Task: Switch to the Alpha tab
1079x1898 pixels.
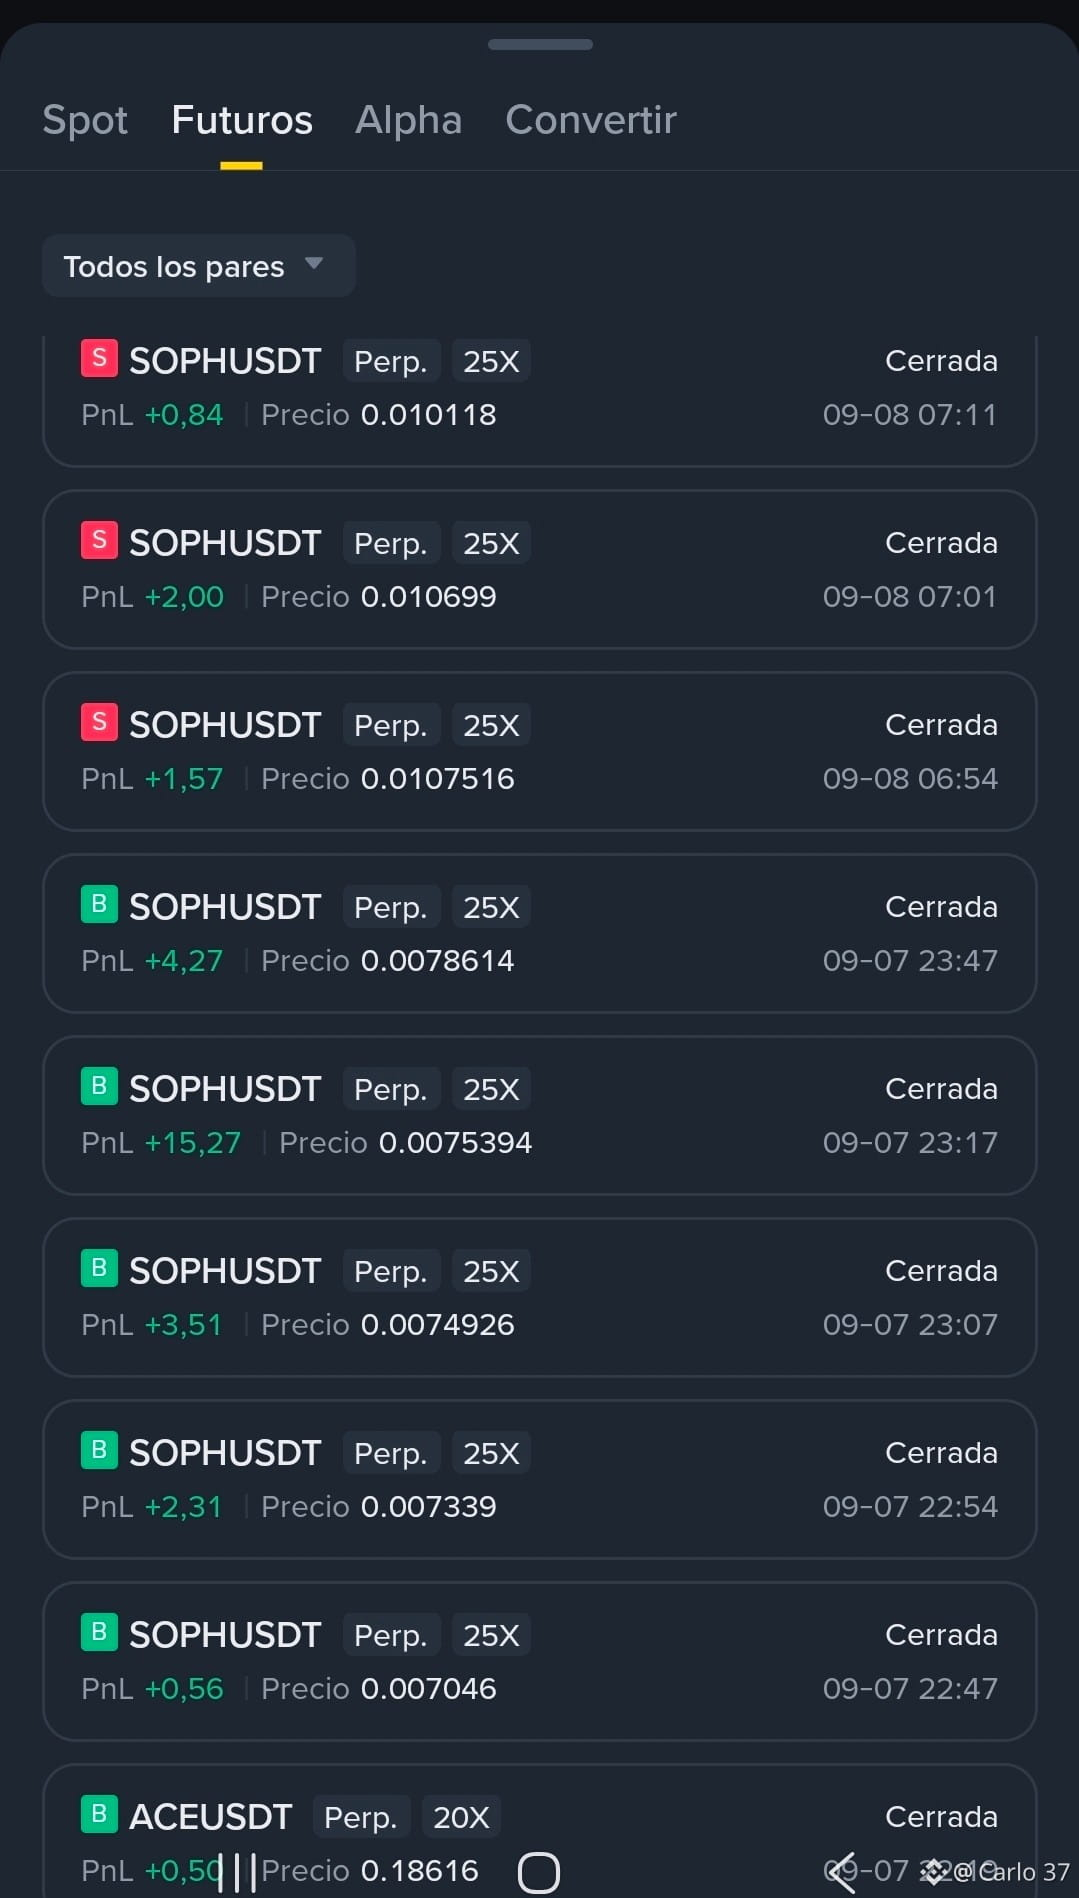Action: (x=408, y=120)
